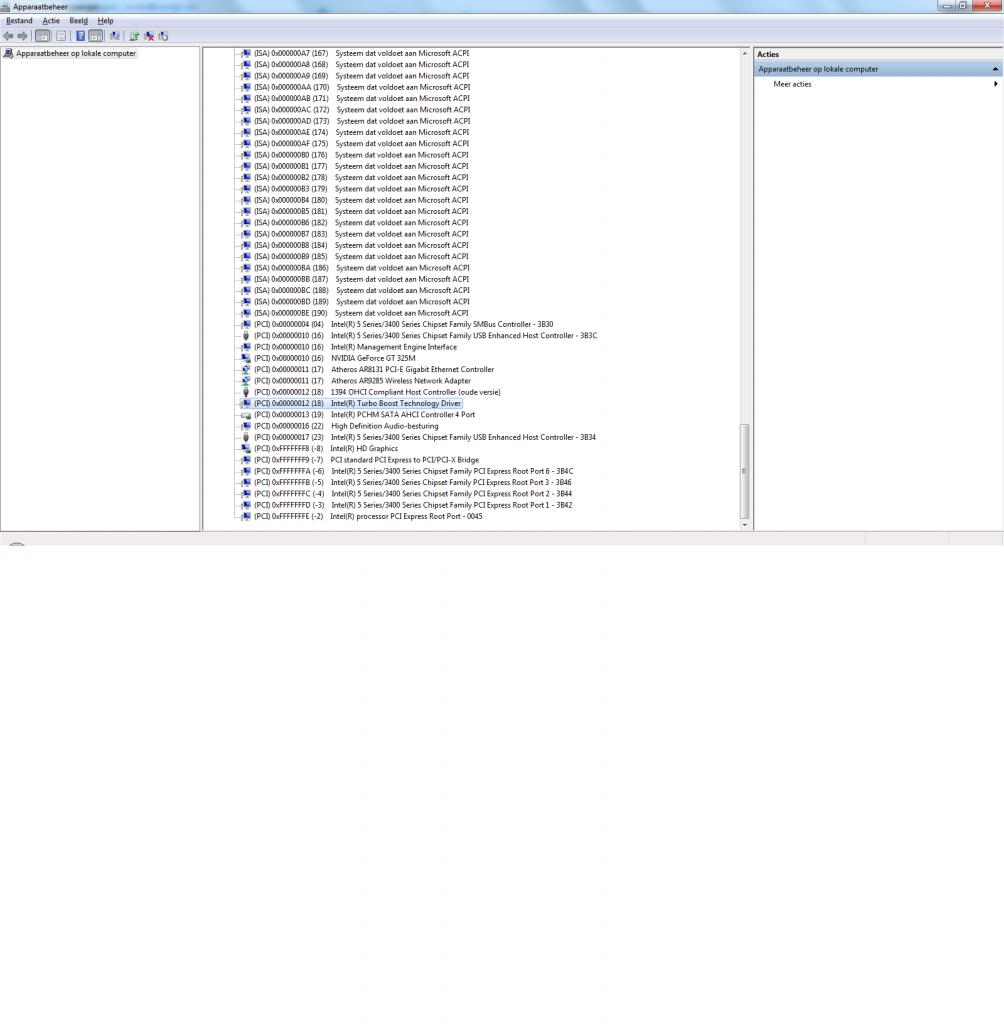Viewport: 1004px width, 1024px height.
Task: Toggle the Action pane toolbar icon
Action: tap(95, 37)
